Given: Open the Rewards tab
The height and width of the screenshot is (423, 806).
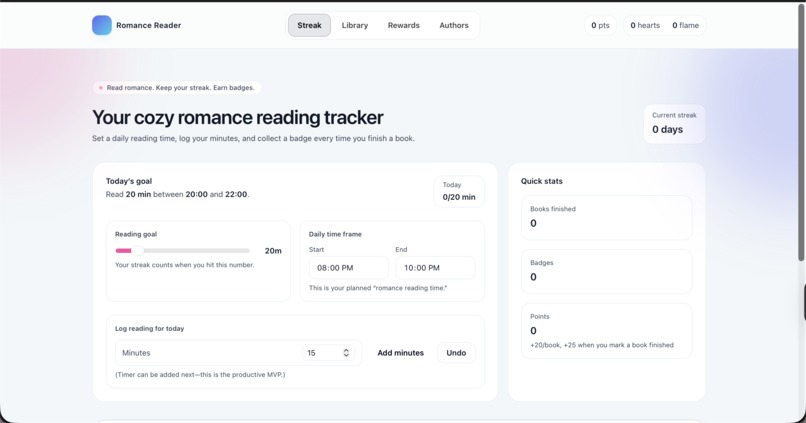Looking at the screenshot, I should pos(404,25).
